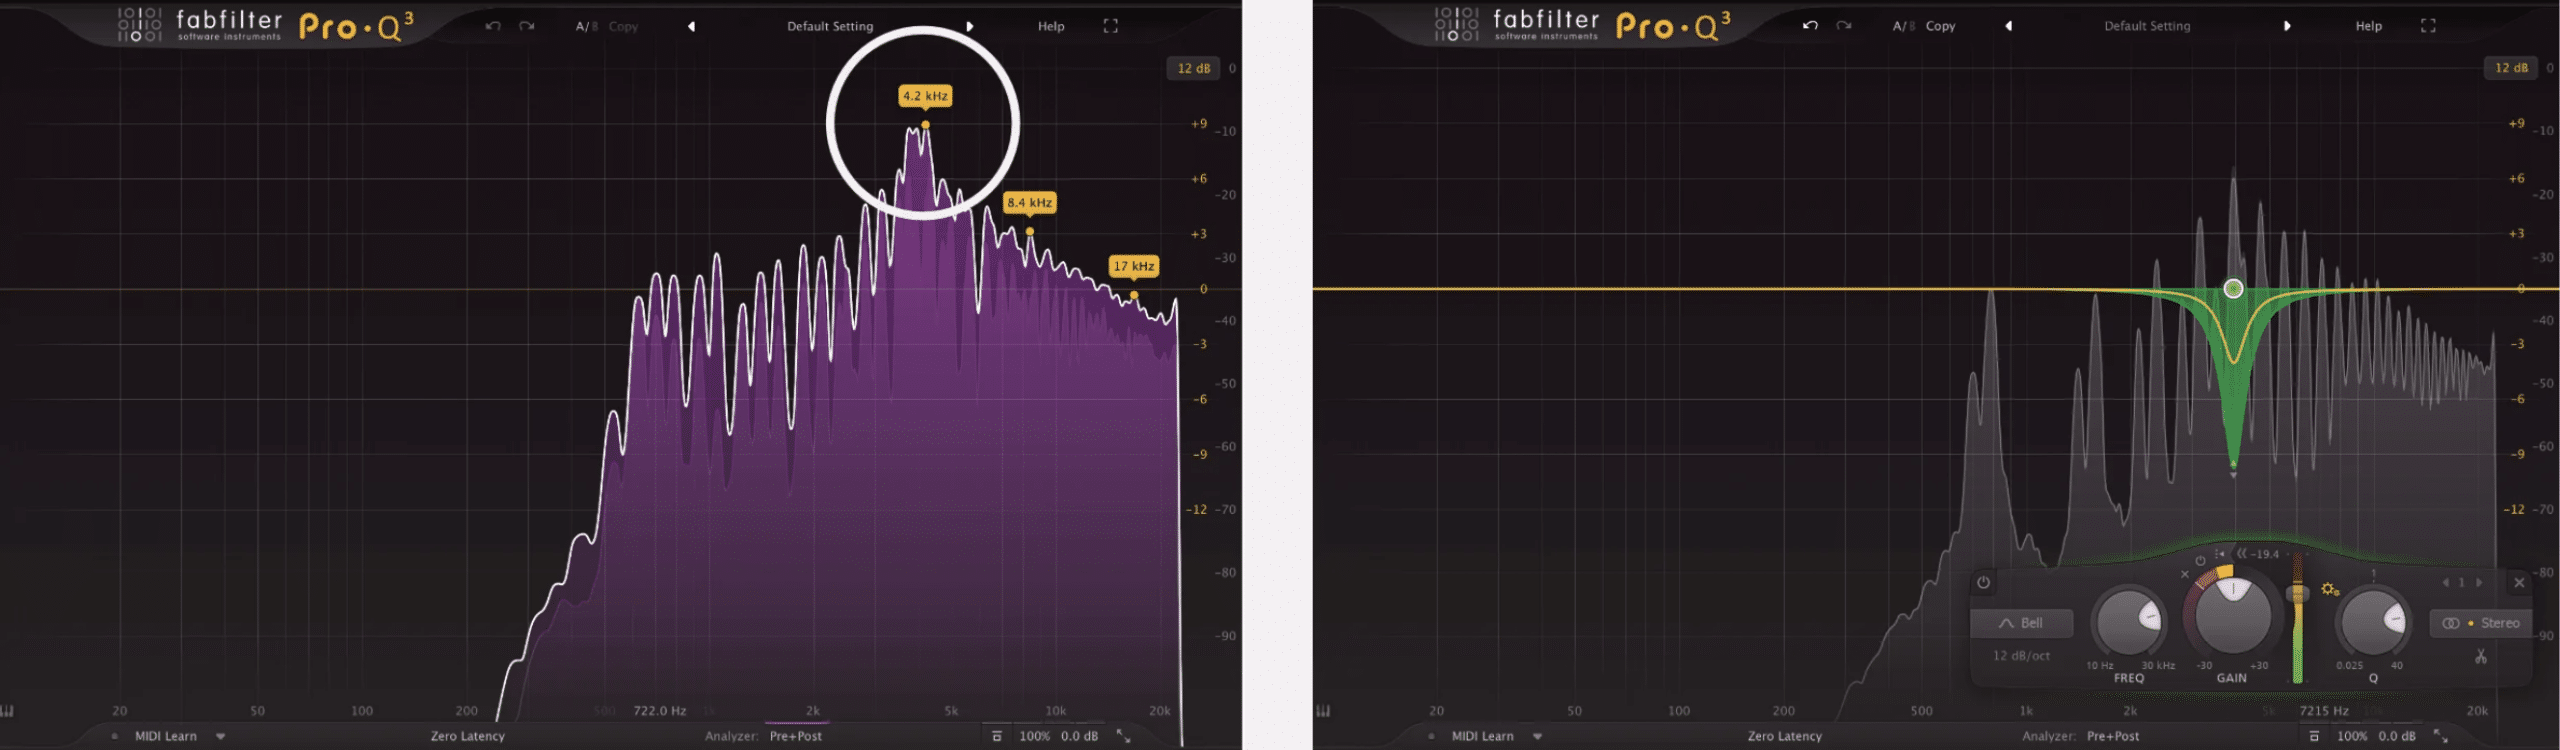
Task: Open Default Setting preset menu in left window
Action: pyautogui.click(x=830, y=27)
